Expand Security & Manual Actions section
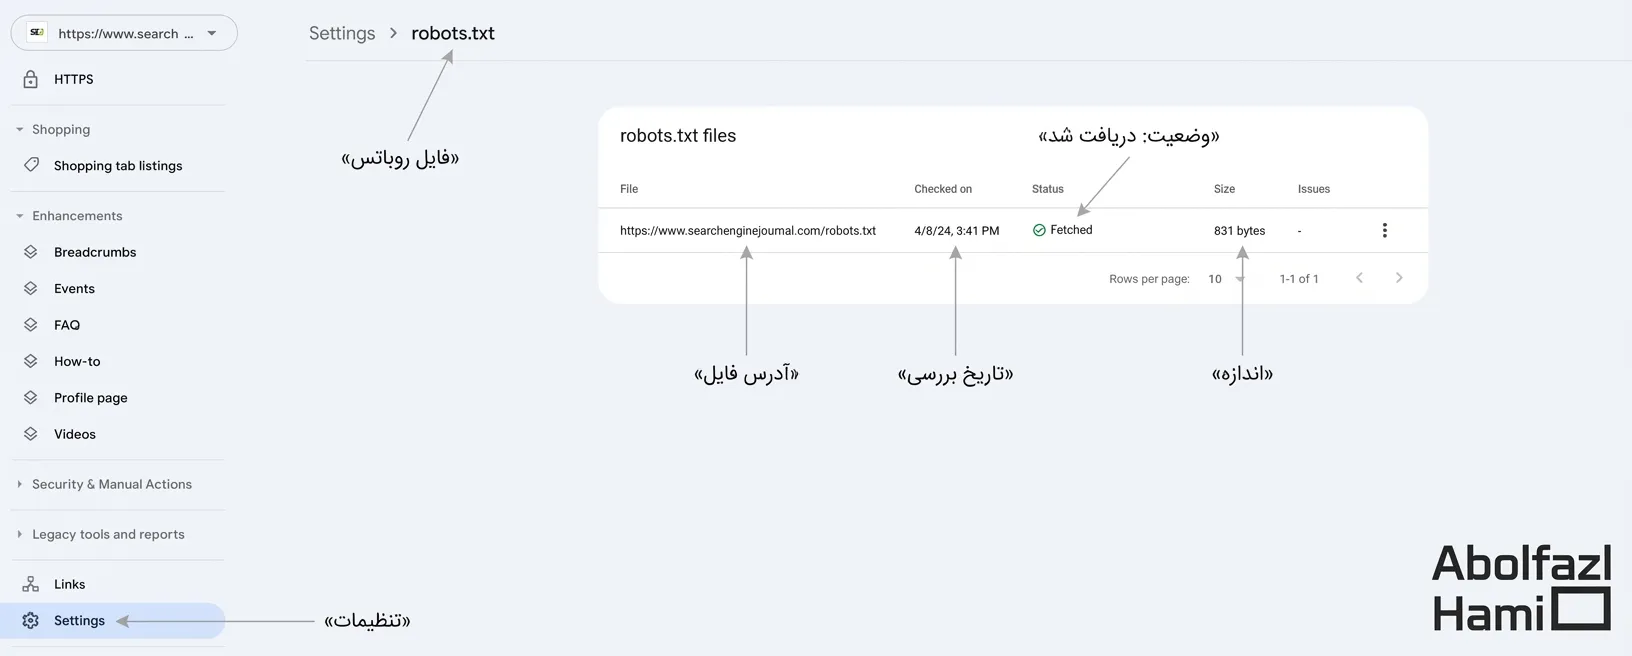The width and height of the screenshot is (1632, 656). pyautogui.click(x=20, y=484)
